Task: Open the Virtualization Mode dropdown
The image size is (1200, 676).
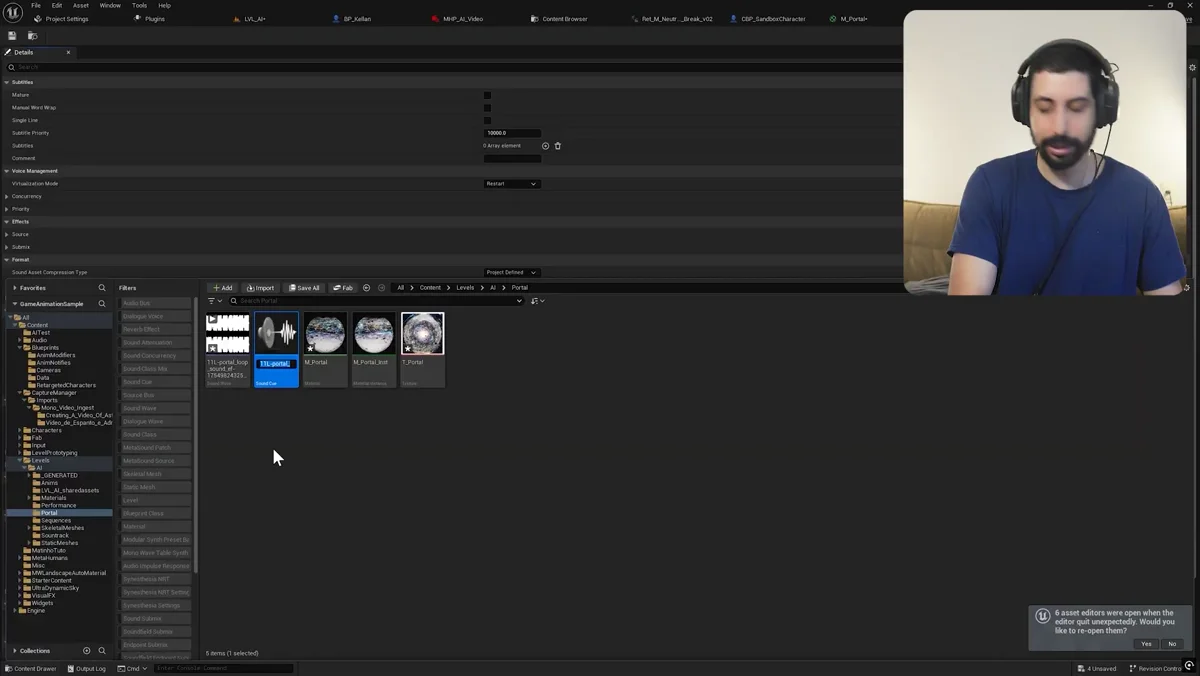Action: coord(511,184)
